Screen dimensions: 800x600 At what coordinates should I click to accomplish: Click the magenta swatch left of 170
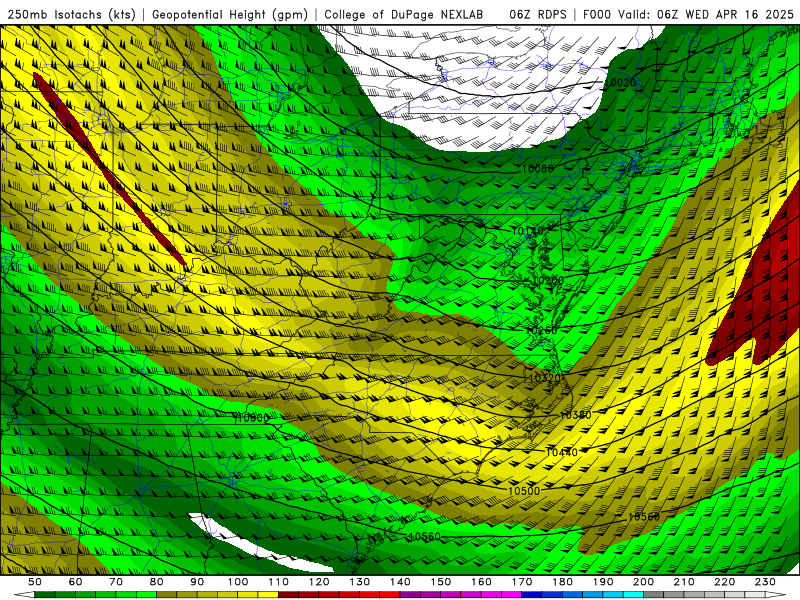click(x=511, y=595)
